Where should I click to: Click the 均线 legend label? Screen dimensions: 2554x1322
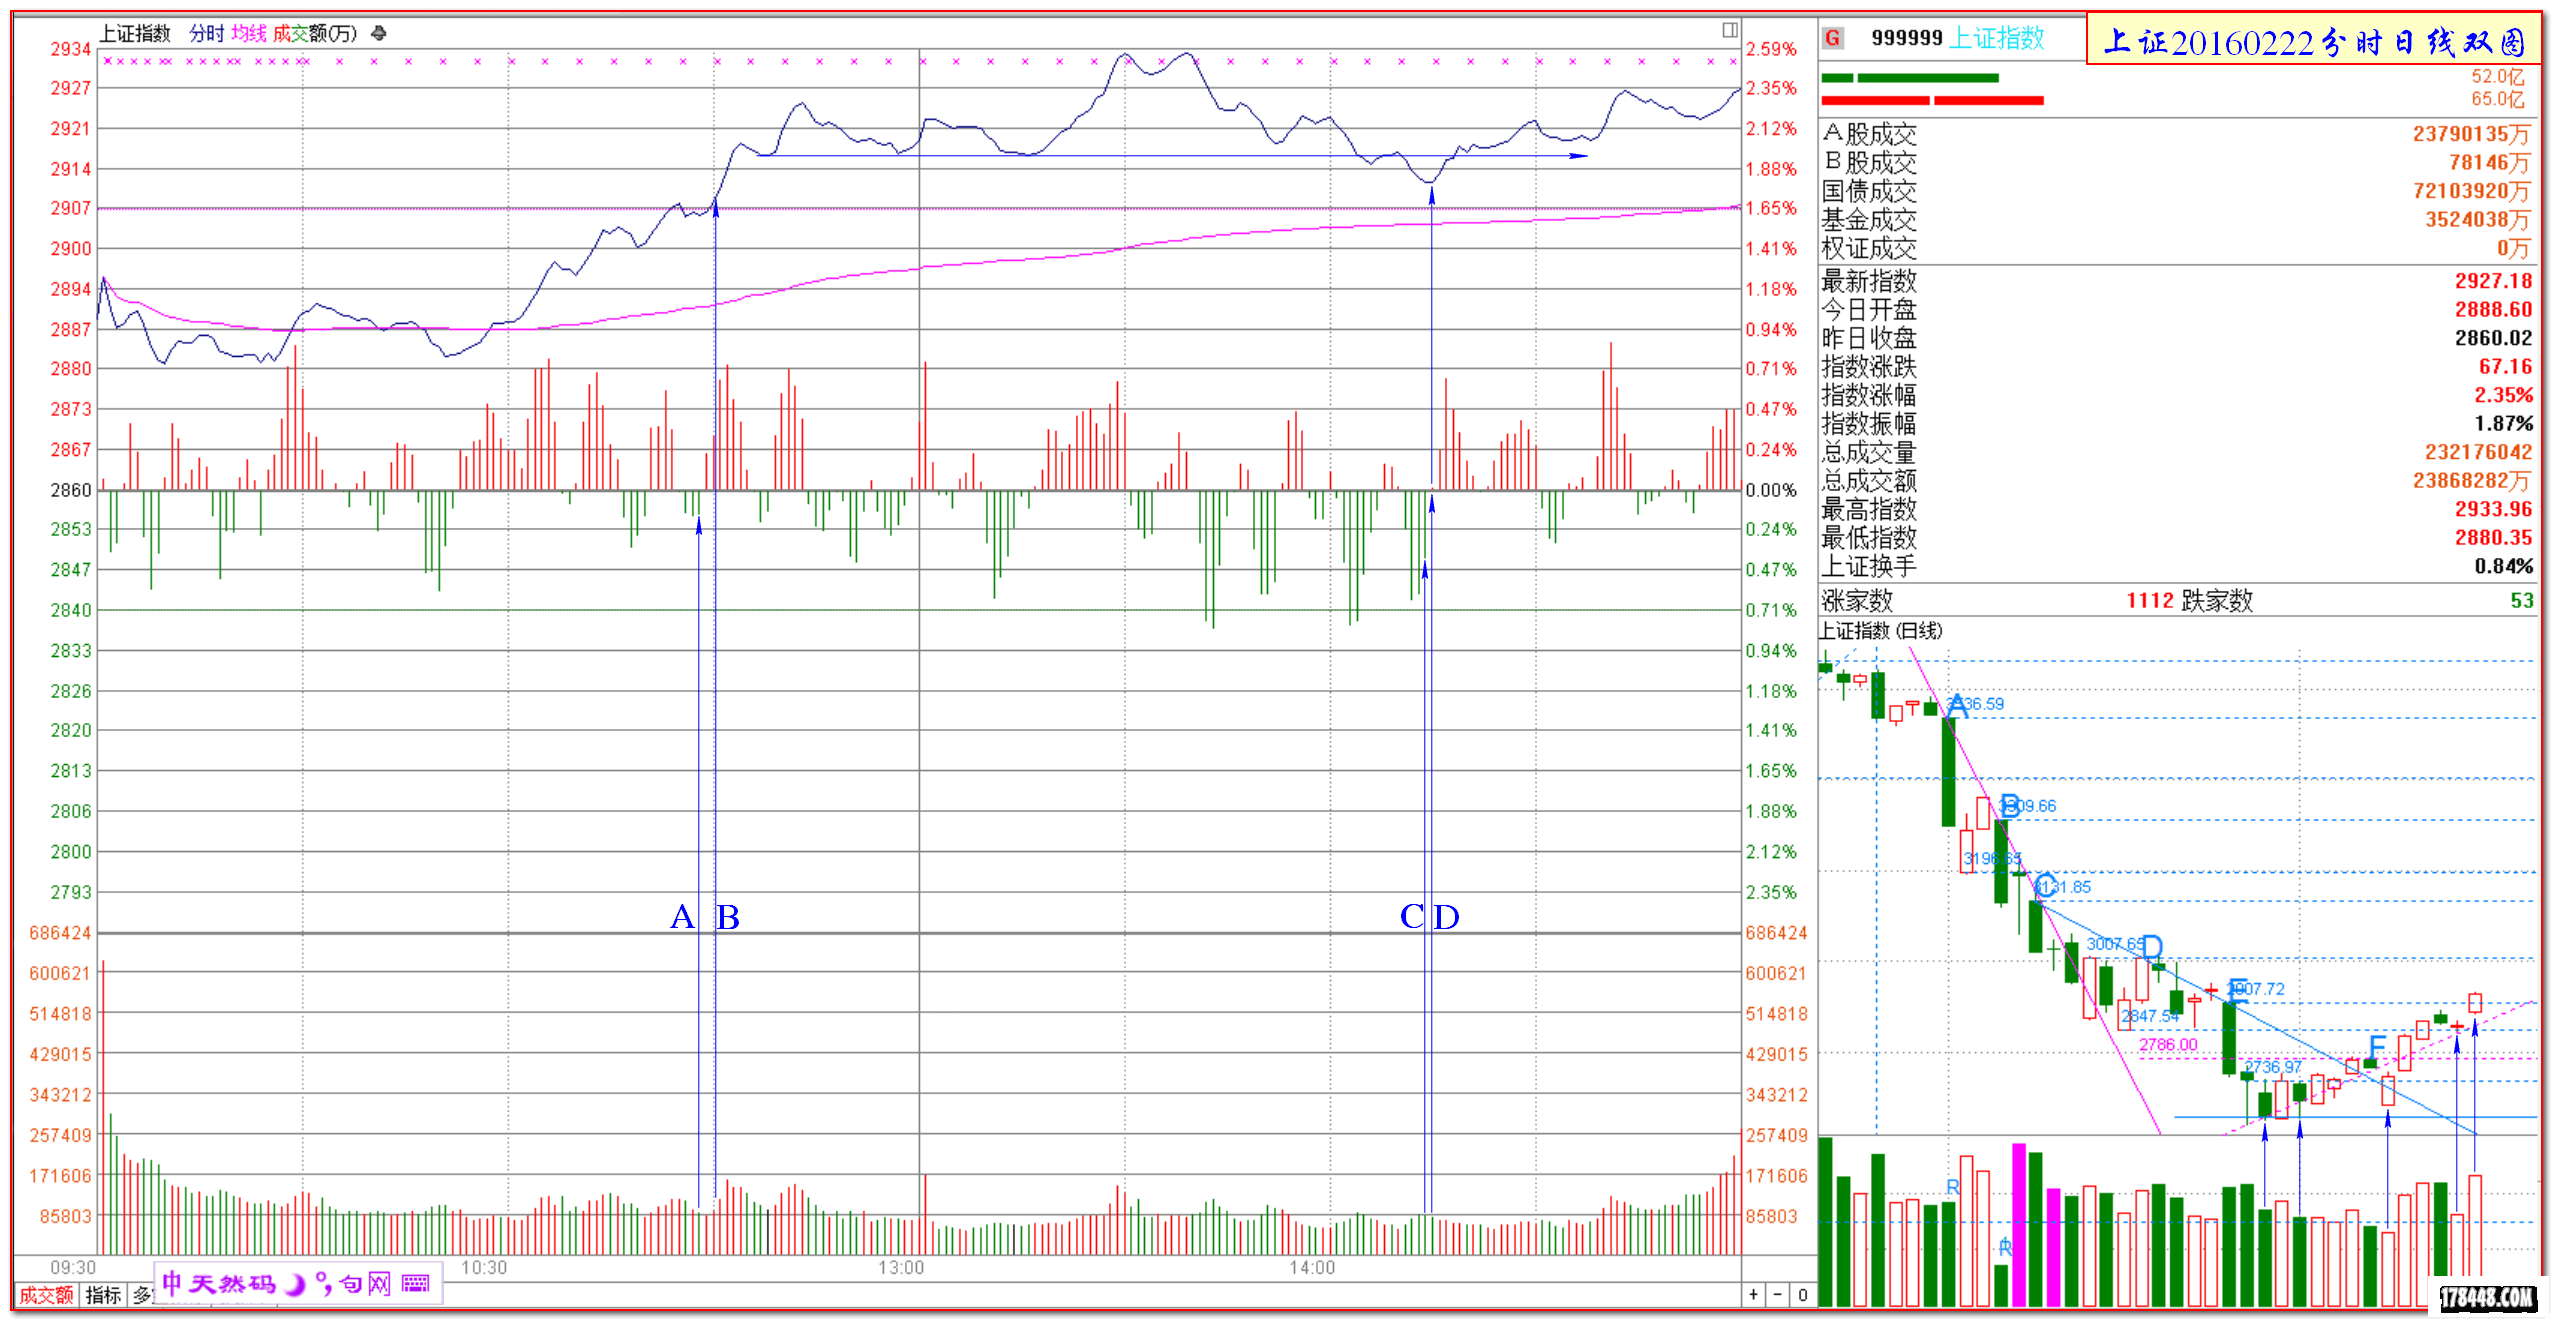[248, 34]
